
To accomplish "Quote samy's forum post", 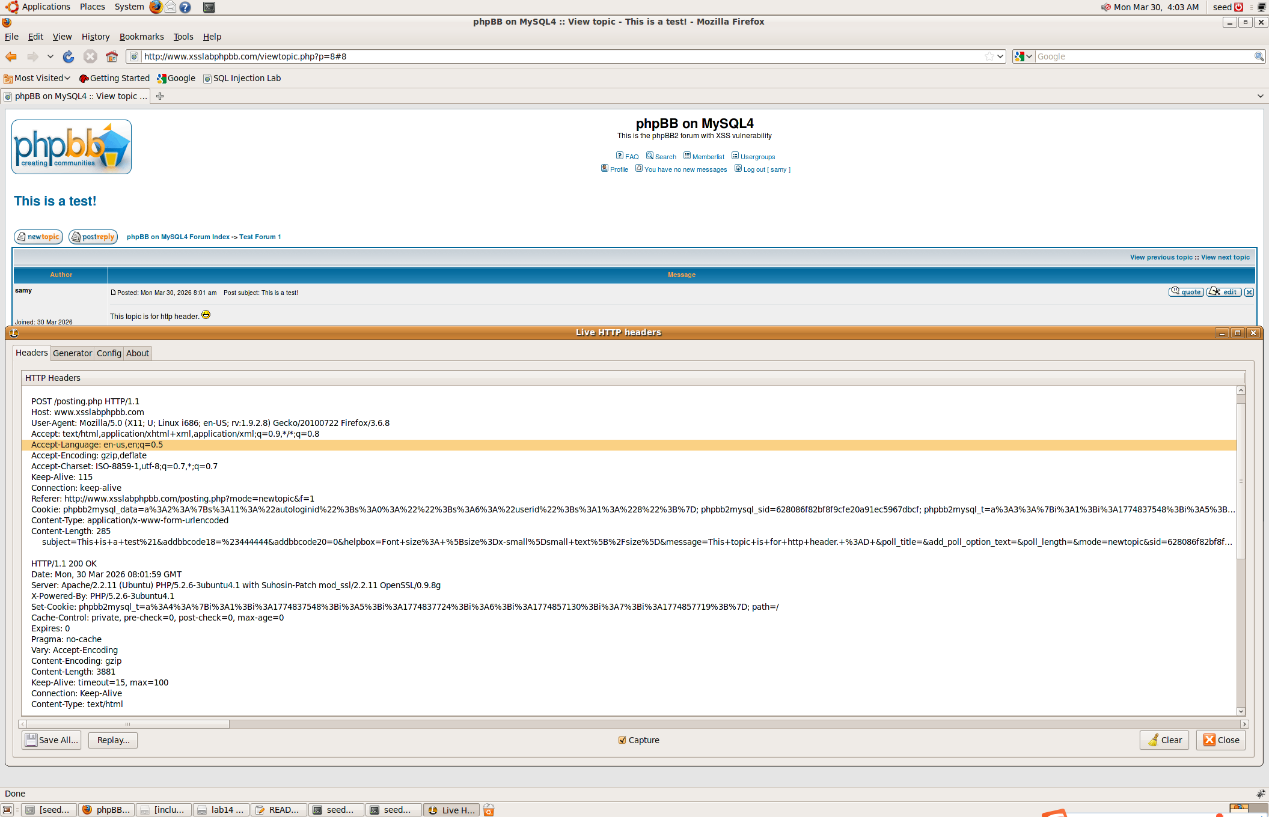I will 1185,292.
